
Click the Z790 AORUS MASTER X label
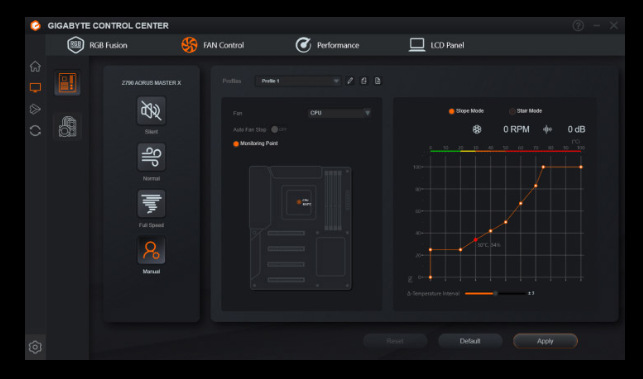151,83
